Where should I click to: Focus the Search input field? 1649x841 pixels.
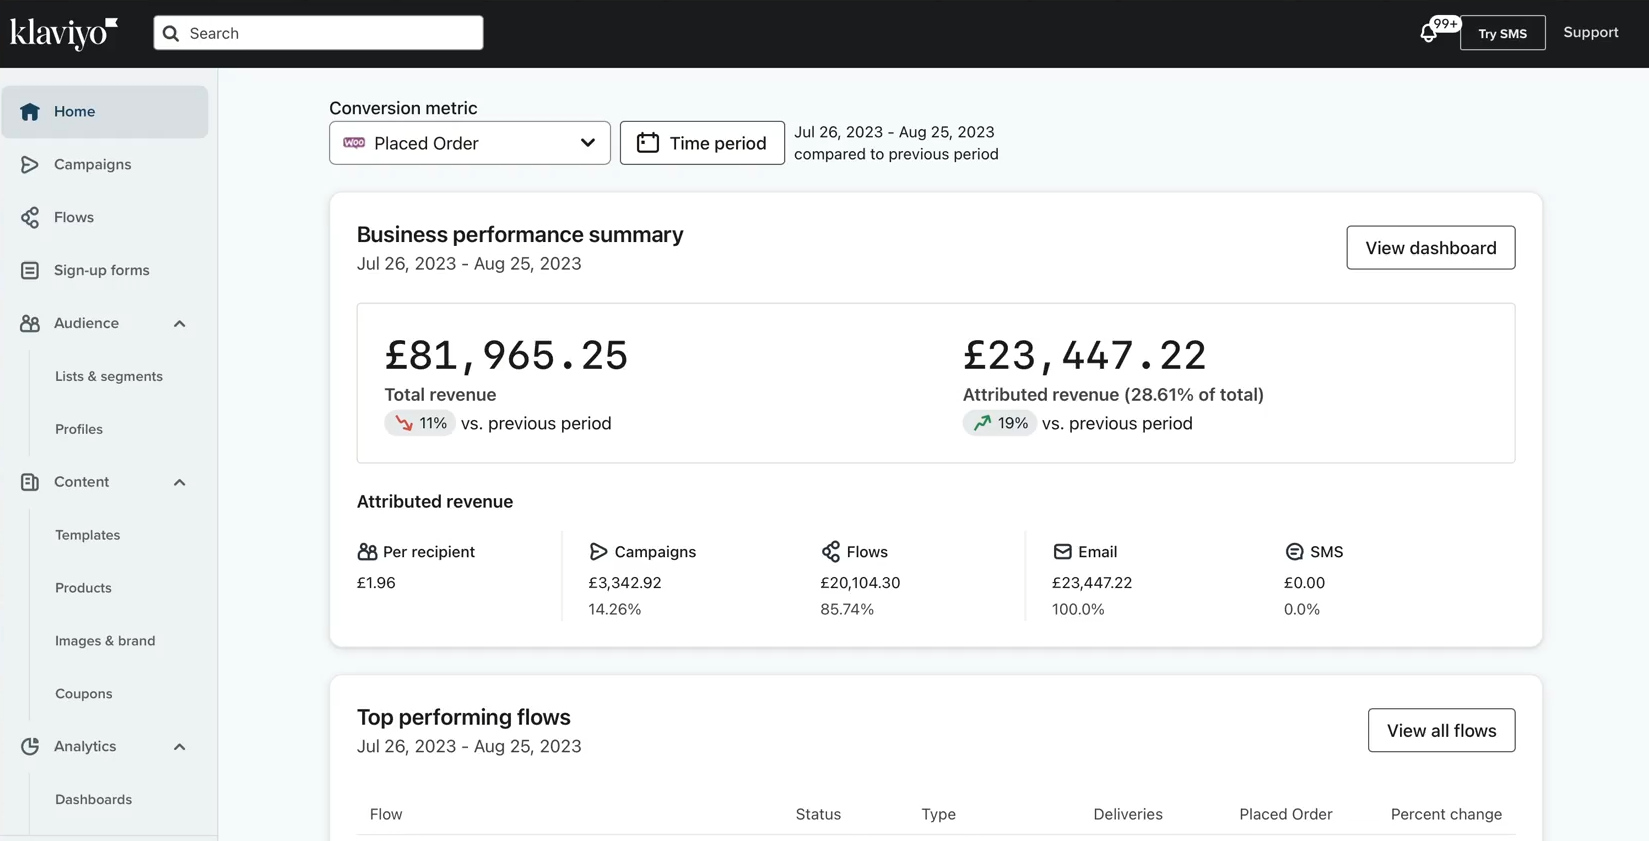point(318,33)
